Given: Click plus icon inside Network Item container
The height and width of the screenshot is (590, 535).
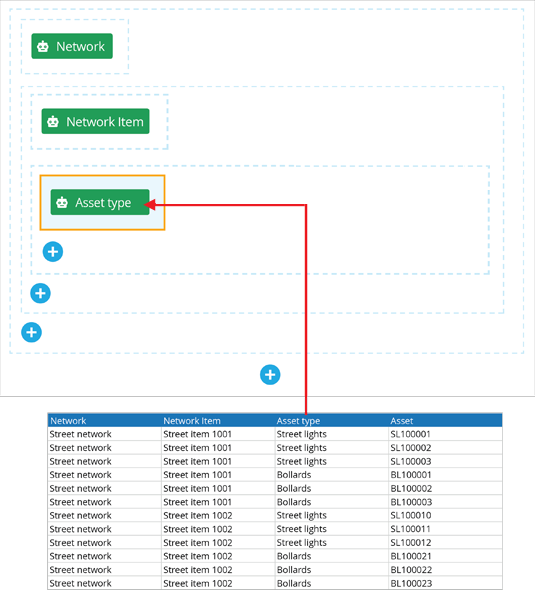Looking at the screenshot, I should tap(40, 293).
